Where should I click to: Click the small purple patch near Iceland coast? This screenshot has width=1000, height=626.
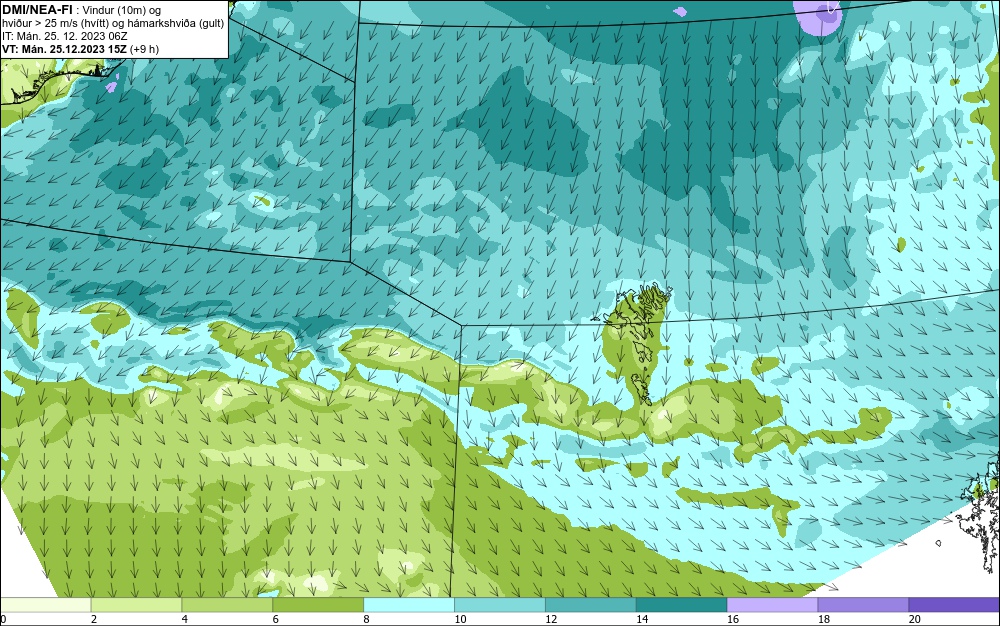pos(112,86)
